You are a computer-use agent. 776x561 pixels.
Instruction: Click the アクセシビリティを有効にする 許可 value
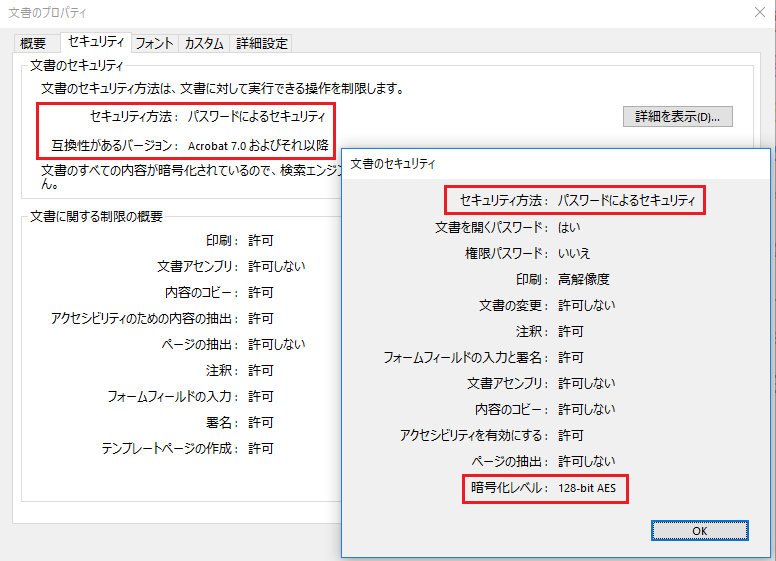coord(571,436)
